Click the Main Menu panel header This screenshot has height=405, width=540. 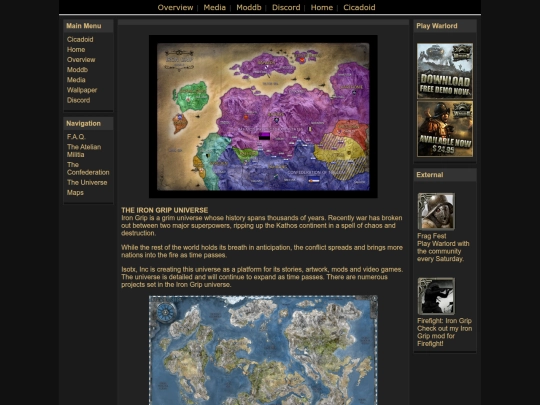(88, 26)
